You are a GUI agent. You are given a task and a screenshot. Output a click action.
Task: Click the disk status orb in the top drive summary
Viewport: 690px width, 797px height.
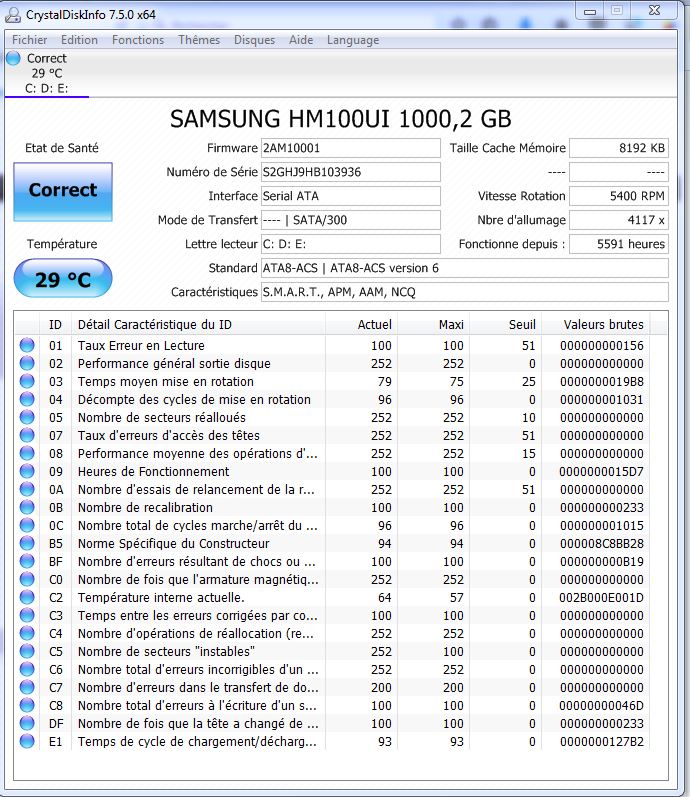point(14,58)
